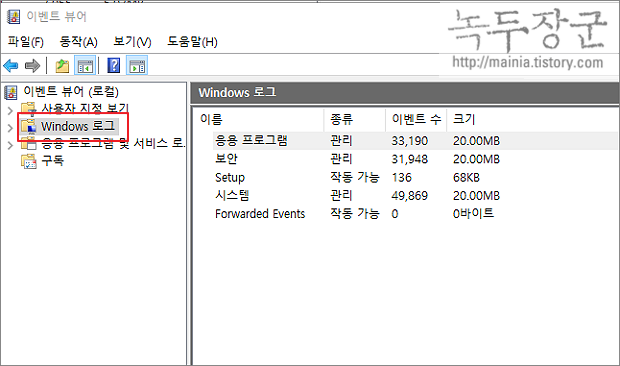Select 응용 프로그램 및 서비스 로그 in tree
The height and width of the screenshot is (366, 620).
[x=113, y=143]
